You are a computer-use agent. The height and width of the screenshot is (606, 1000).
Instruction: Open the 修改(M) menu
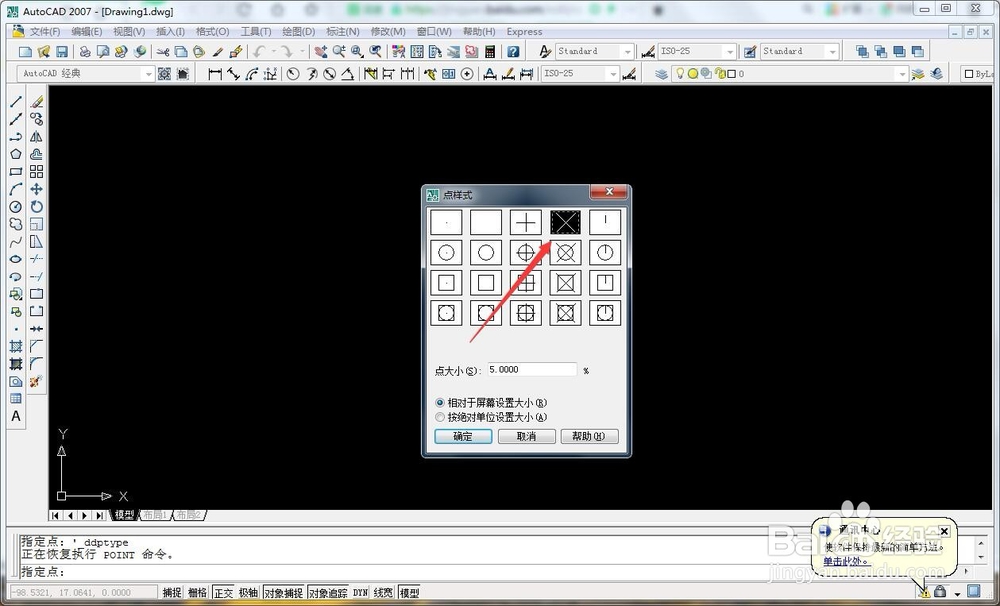click(388, 31)
